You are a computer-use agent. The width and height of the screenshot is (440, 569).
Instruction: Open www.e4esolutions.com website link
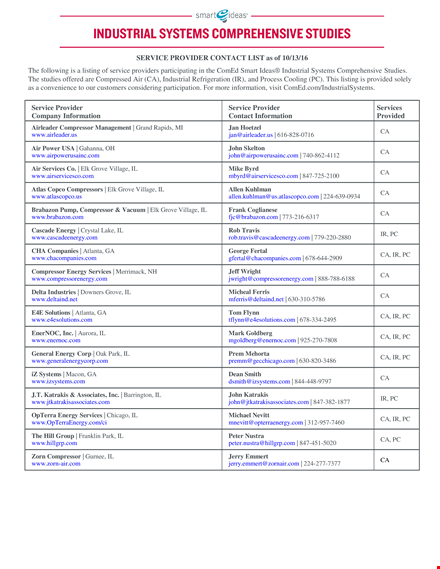(62, 320)
